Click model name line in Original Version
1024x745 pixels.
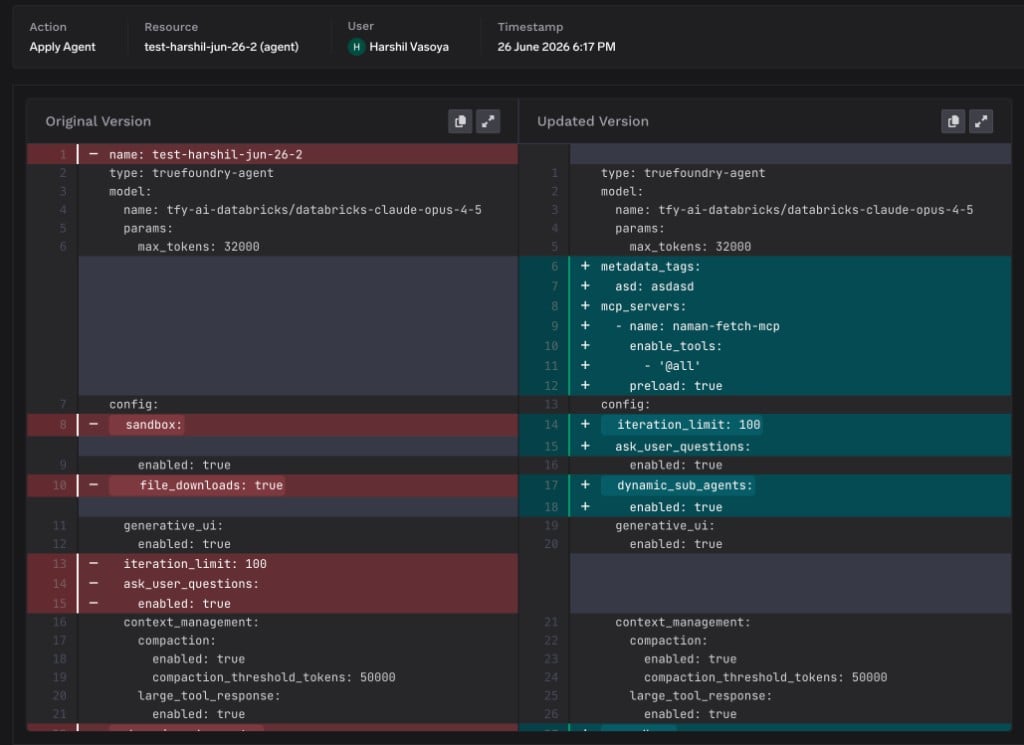tap(302, 210)
